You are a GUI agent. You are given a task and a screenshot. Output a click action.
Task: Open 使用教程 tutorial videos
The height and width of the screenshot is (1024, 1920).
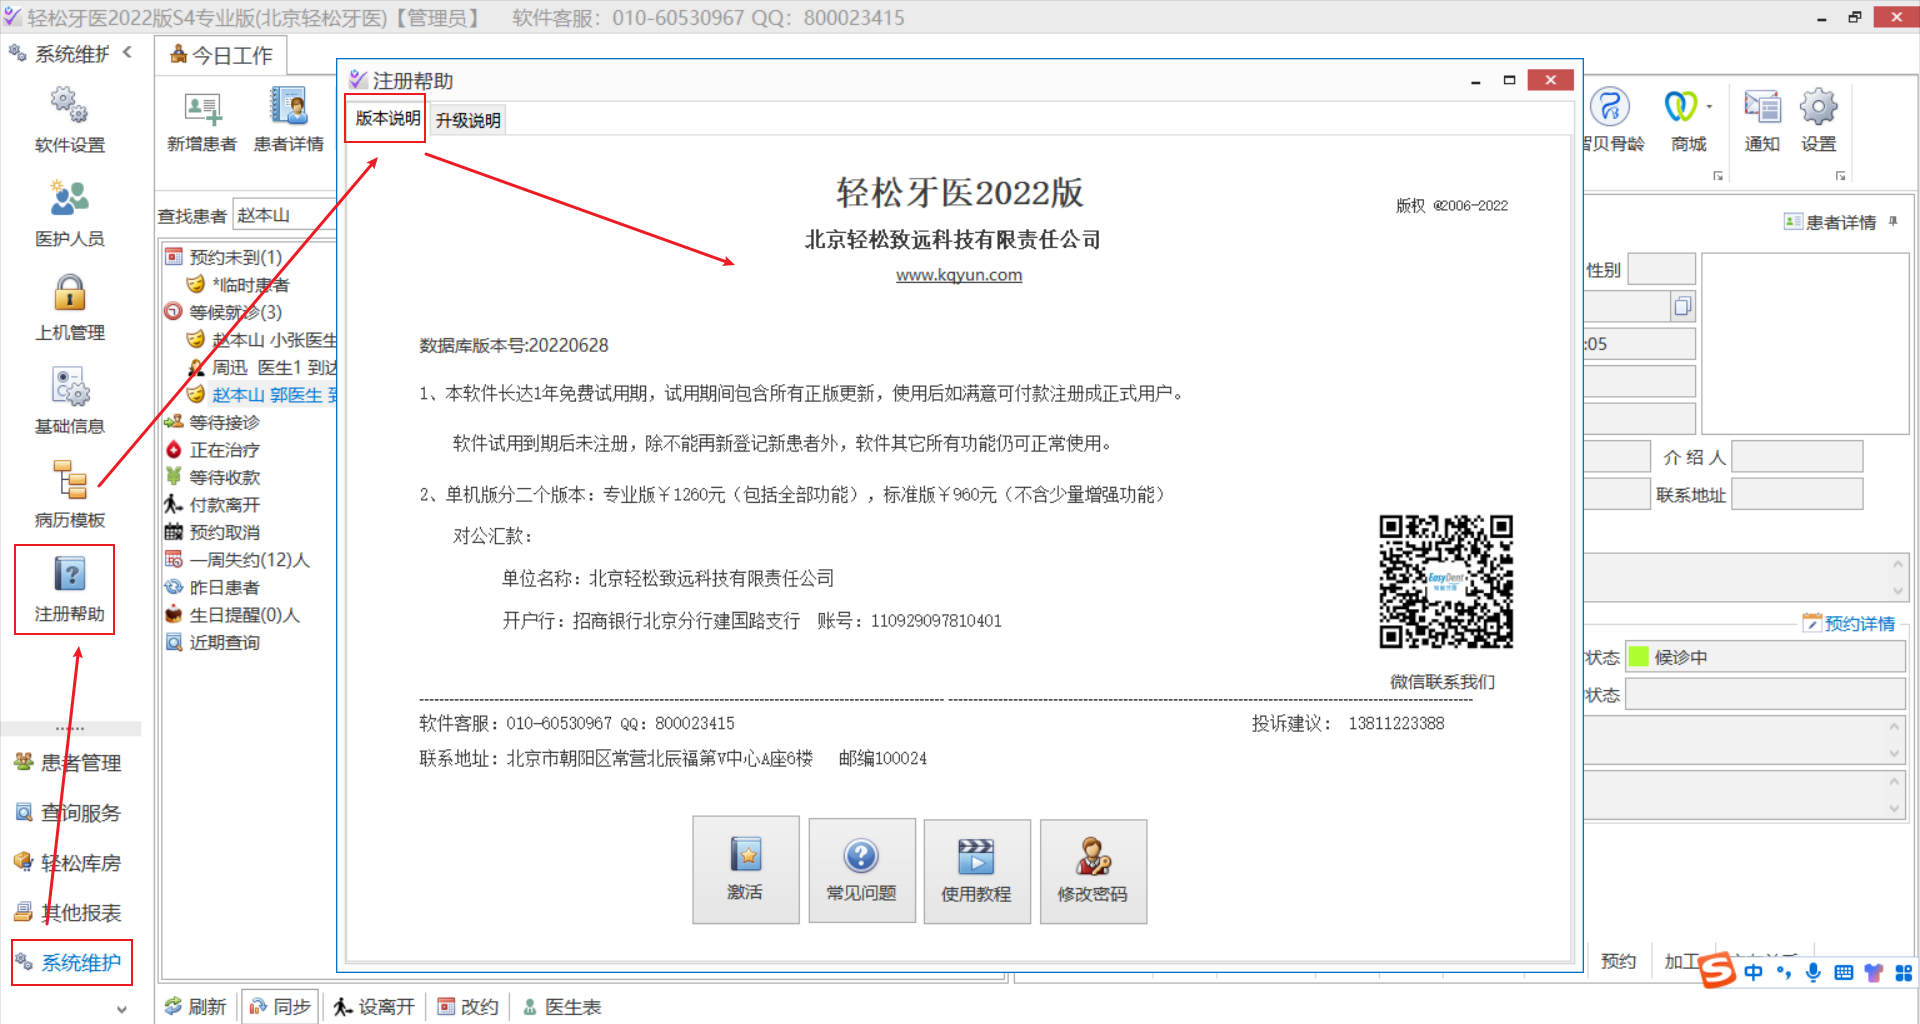click(x=976, y=870)
